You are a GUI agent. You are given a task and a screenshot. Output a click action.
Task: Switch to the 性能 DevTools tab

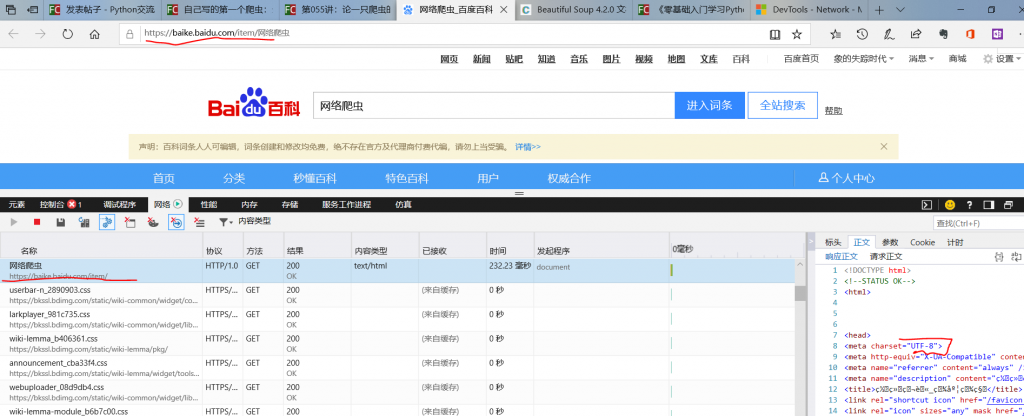(x=208, y=204)
